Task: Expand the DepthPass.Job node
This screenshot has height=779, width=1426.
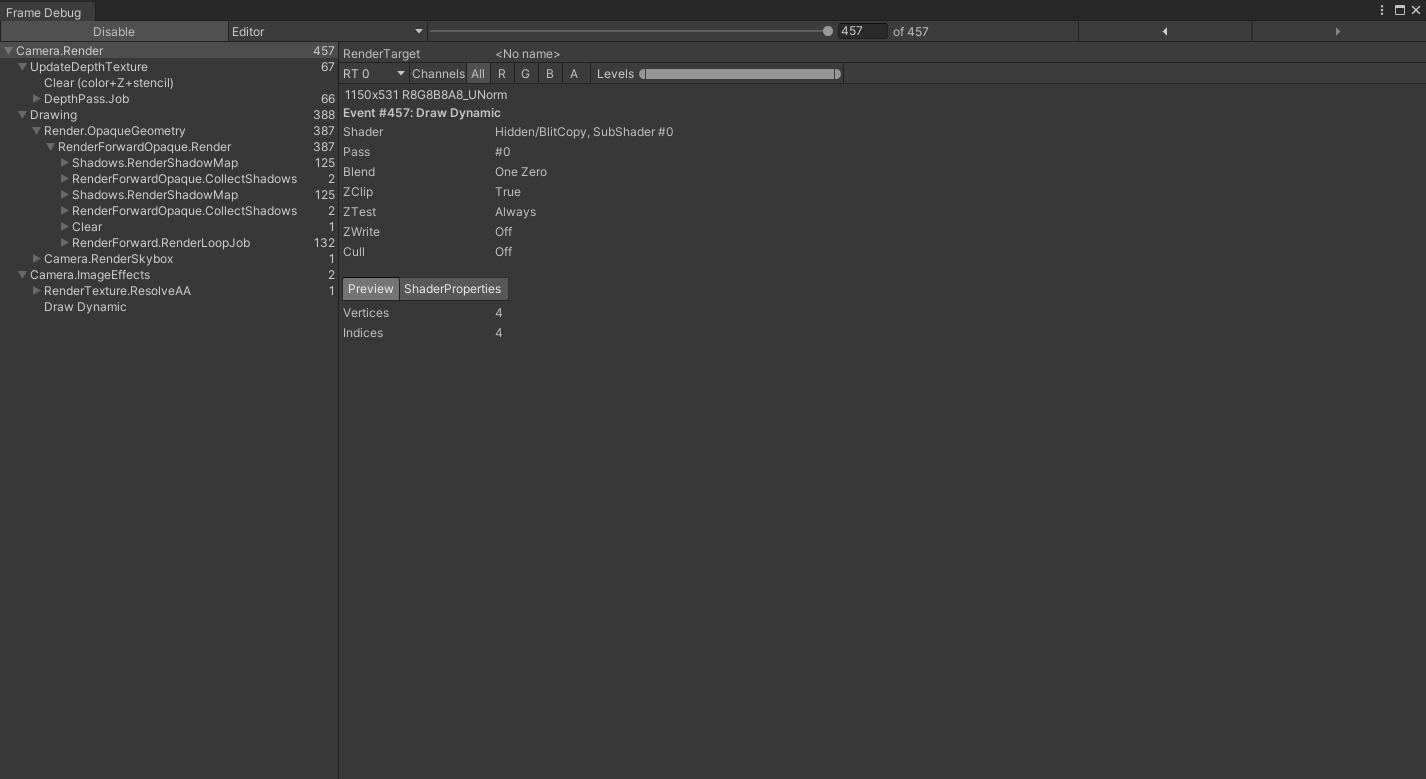Action: tap(36, 99)
